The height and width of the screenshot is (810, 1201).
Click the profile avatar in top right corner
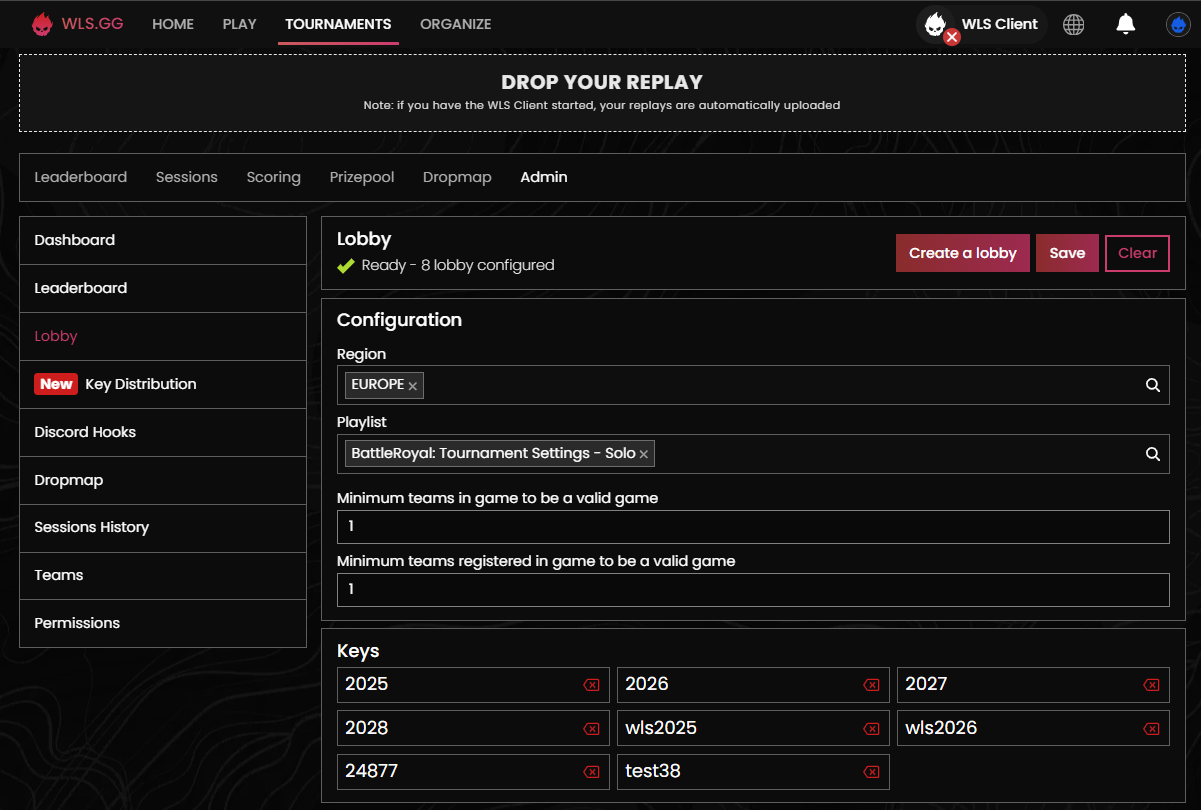[1177, 24]
